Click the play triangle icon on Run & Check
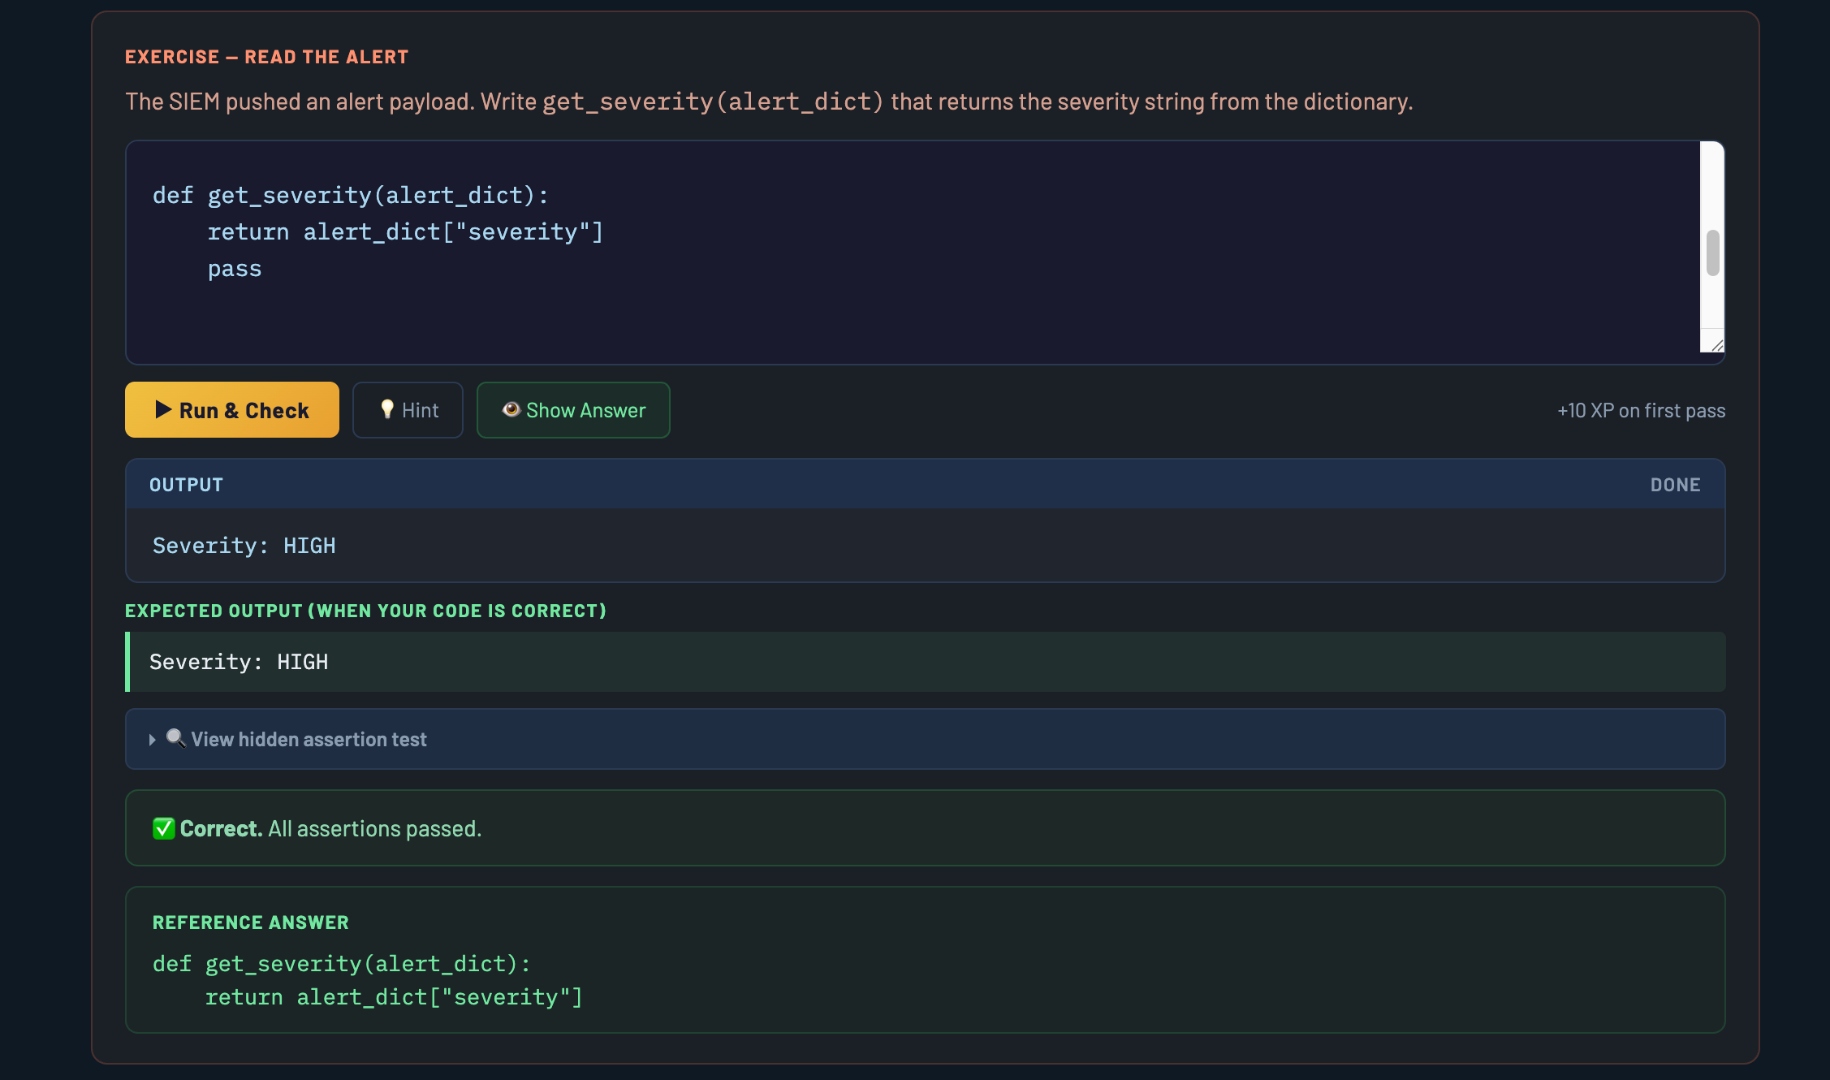Viewport: 1830px width, 1080px height. coord(163,410)
